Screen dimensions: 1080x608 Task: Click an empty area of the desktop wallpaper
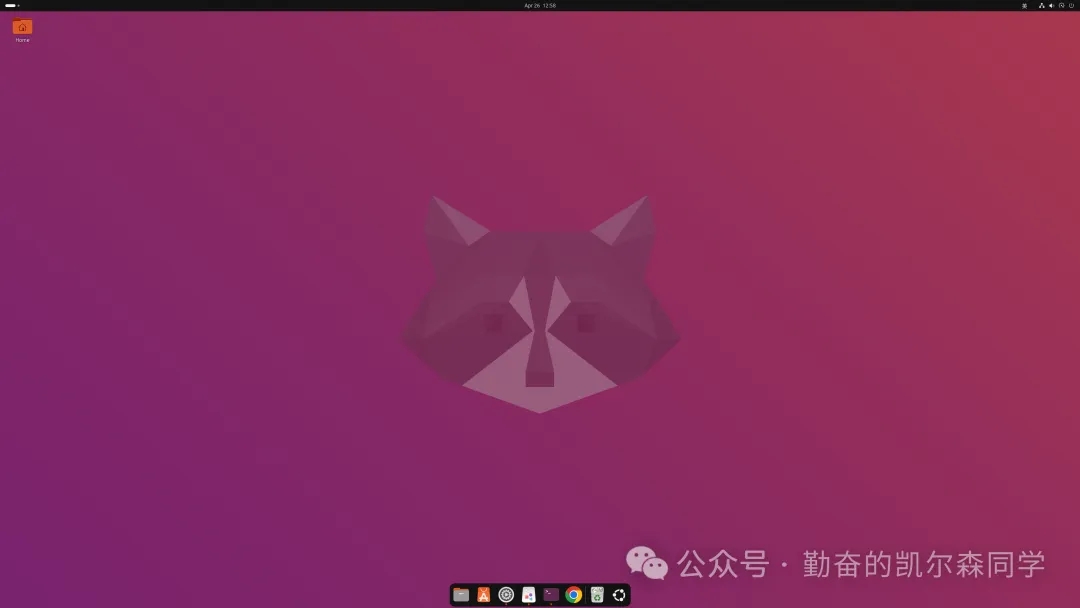(250, 450)
